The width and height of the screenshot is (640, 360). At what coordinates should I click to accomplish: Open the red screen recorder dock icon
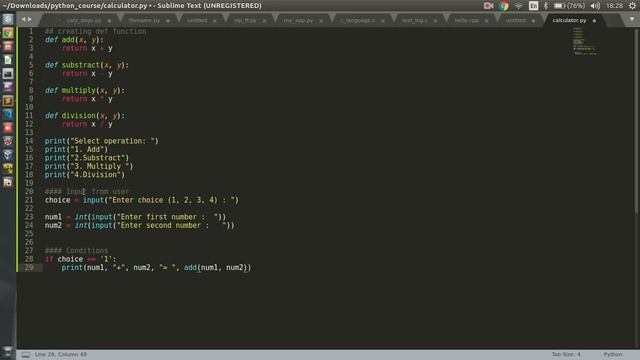8,128
